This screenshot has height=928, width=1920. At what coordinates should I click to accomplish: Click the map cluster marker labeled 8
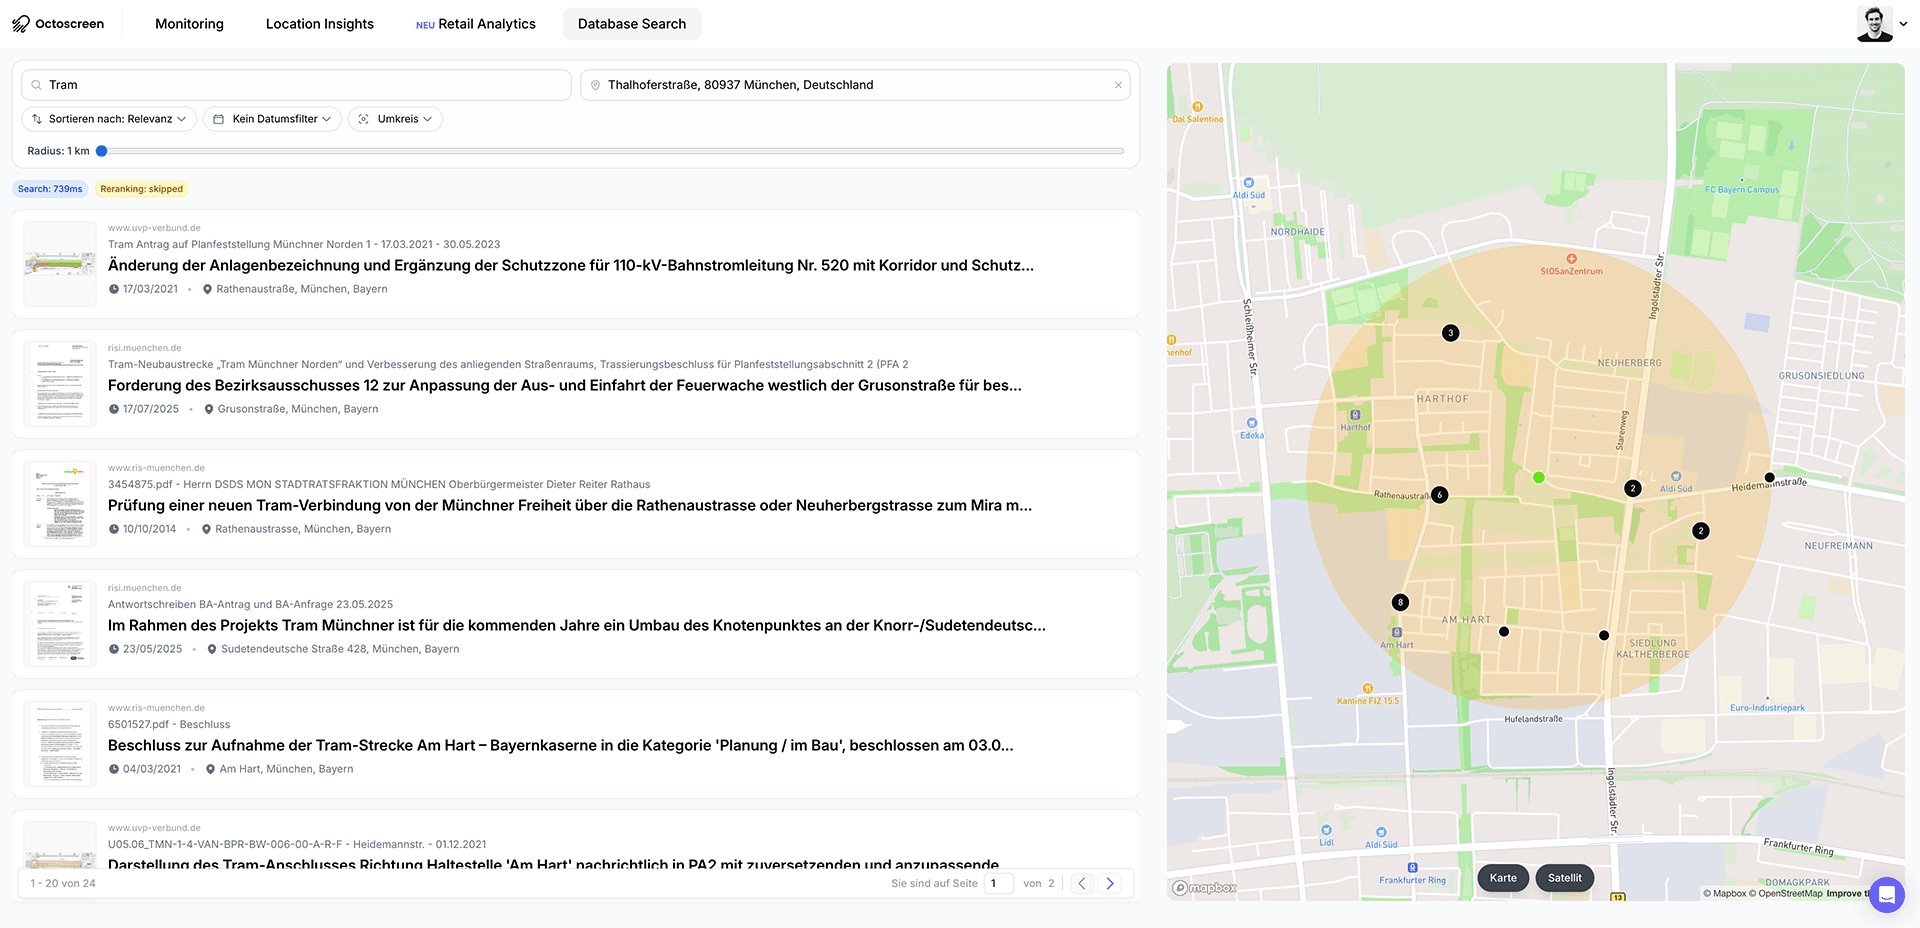point(1400,602)
